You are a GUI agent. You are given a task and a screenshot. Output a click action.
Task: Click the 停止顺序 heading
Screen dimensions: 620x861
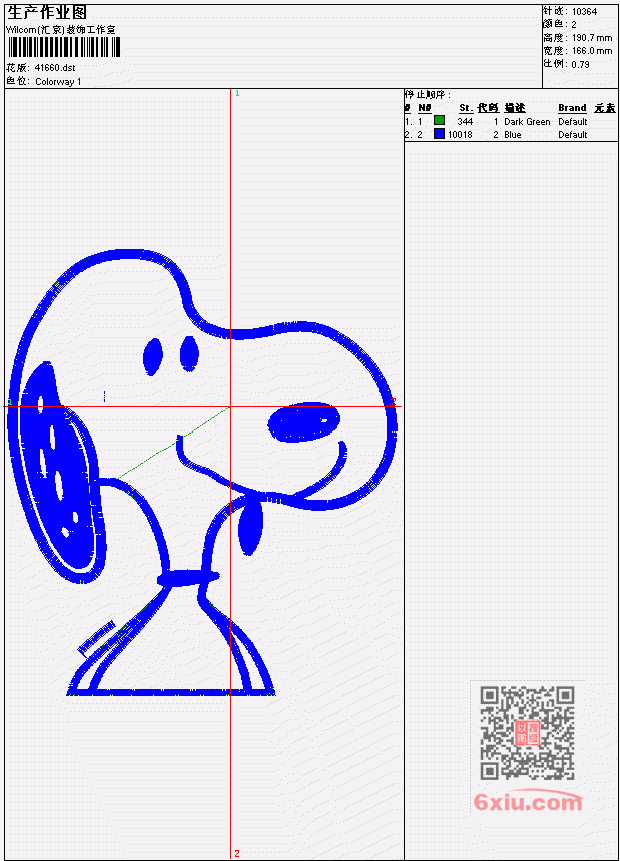pyautogui.click(x=428, y=94)
